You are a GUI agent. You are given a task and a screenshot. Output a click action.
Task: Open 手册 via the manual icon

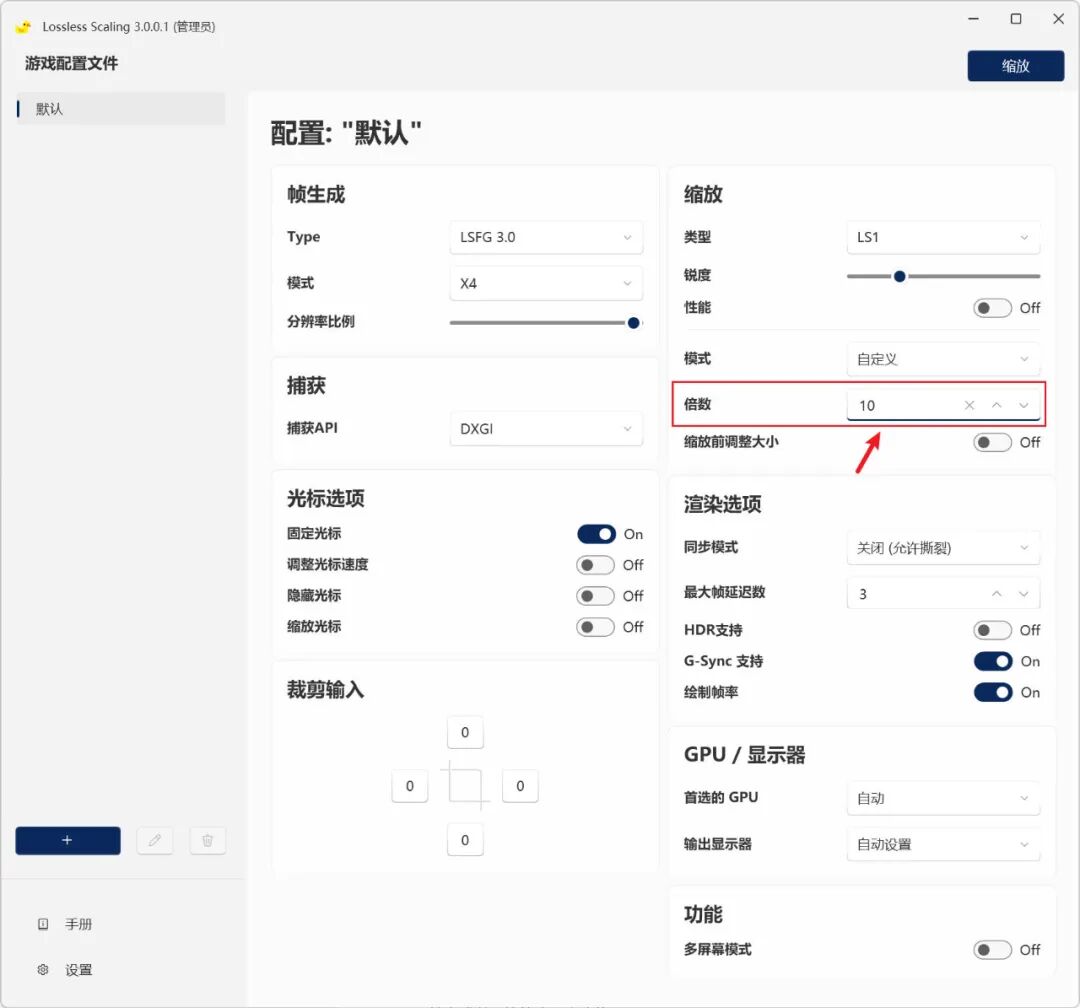(x=42, y=923)
